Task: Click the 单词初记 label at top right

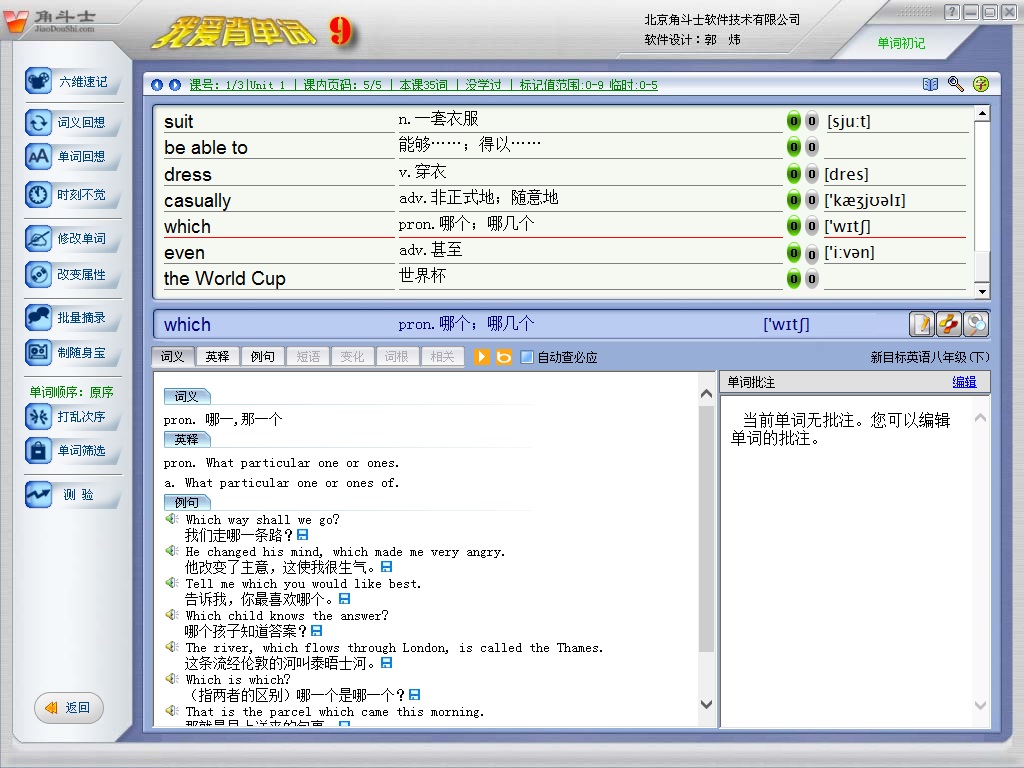Action: coord(901,43)
